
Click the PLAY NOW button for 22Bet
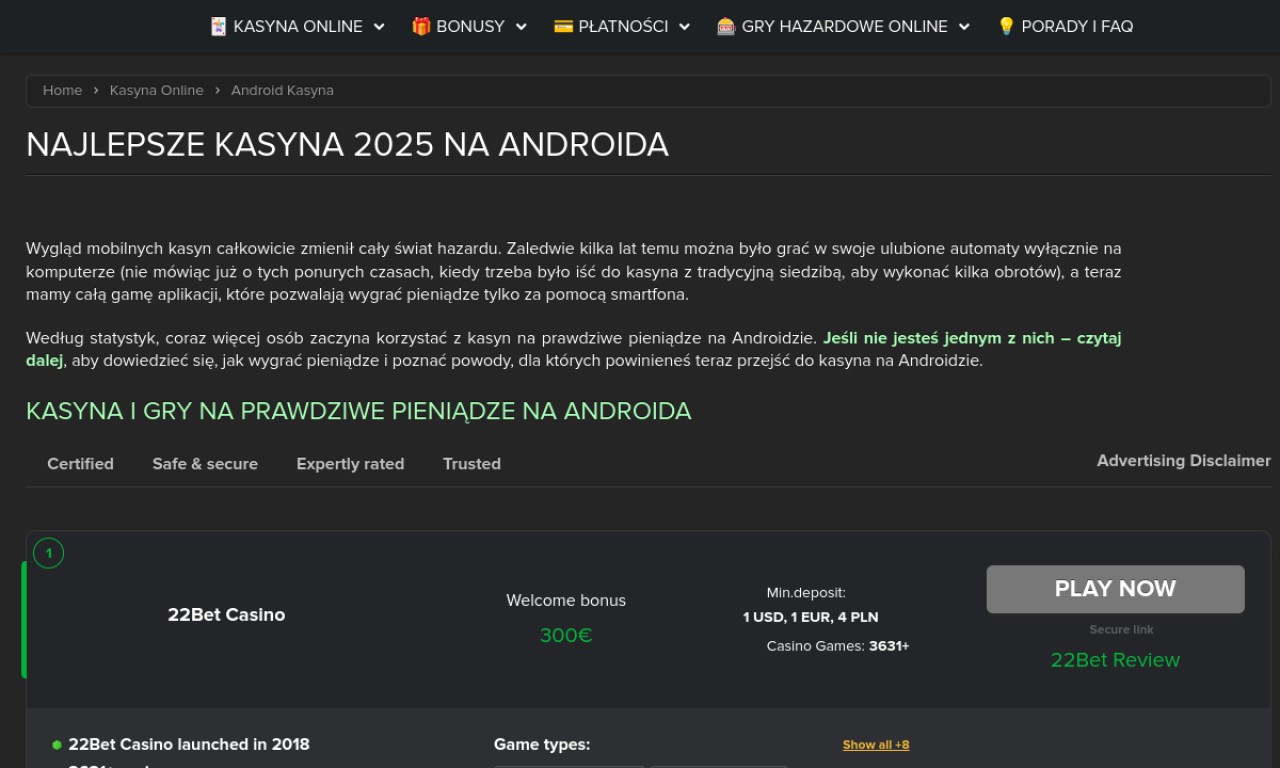coord(1115,589)
